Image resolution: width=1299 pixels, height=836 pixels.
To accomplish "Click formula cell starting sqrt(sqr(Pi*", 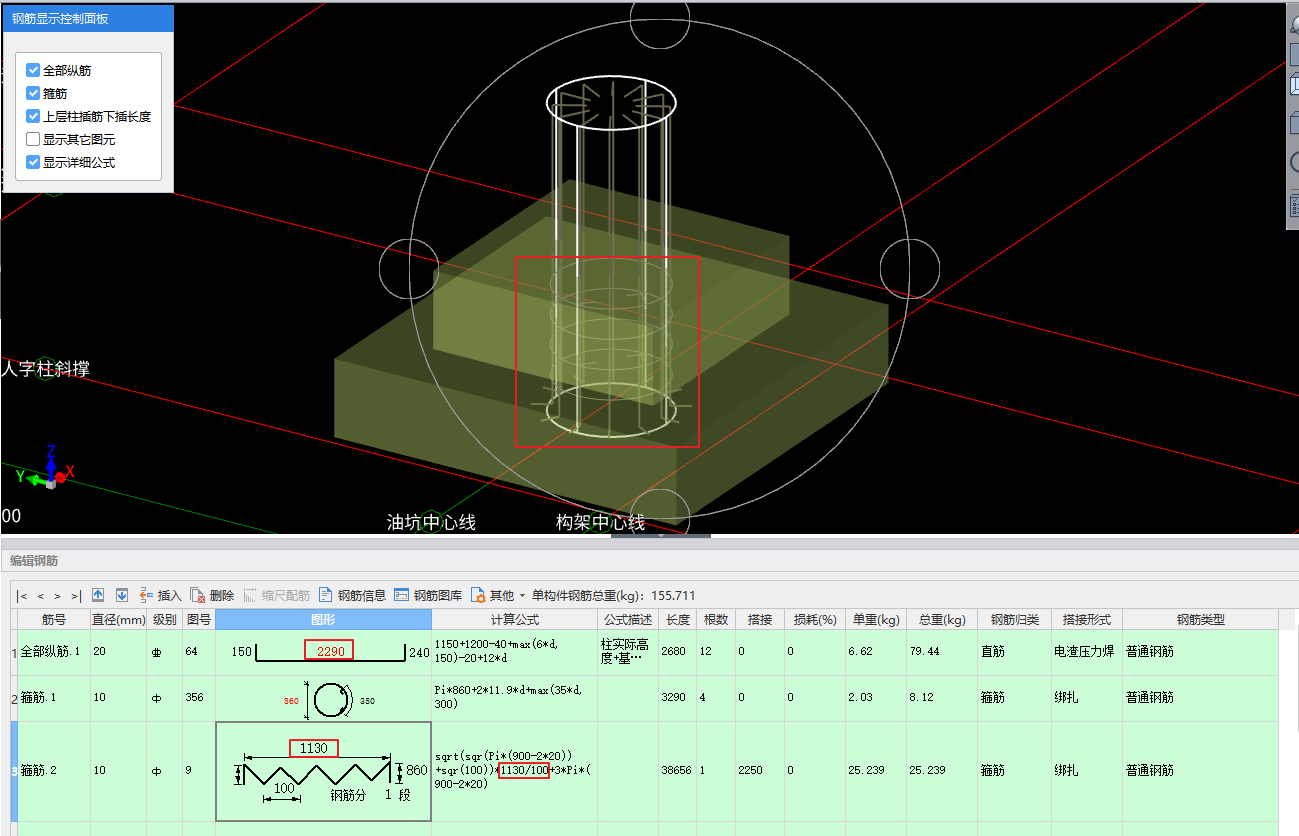I will coord(515,771).
